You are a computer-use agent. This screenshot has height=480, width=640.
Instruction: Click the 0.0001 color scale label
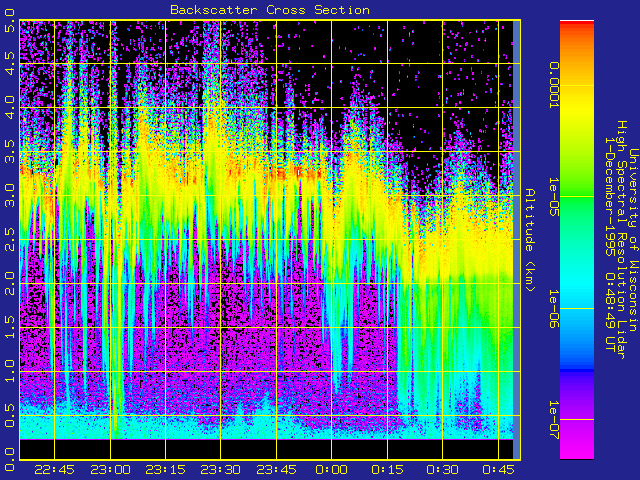point(553,85)
